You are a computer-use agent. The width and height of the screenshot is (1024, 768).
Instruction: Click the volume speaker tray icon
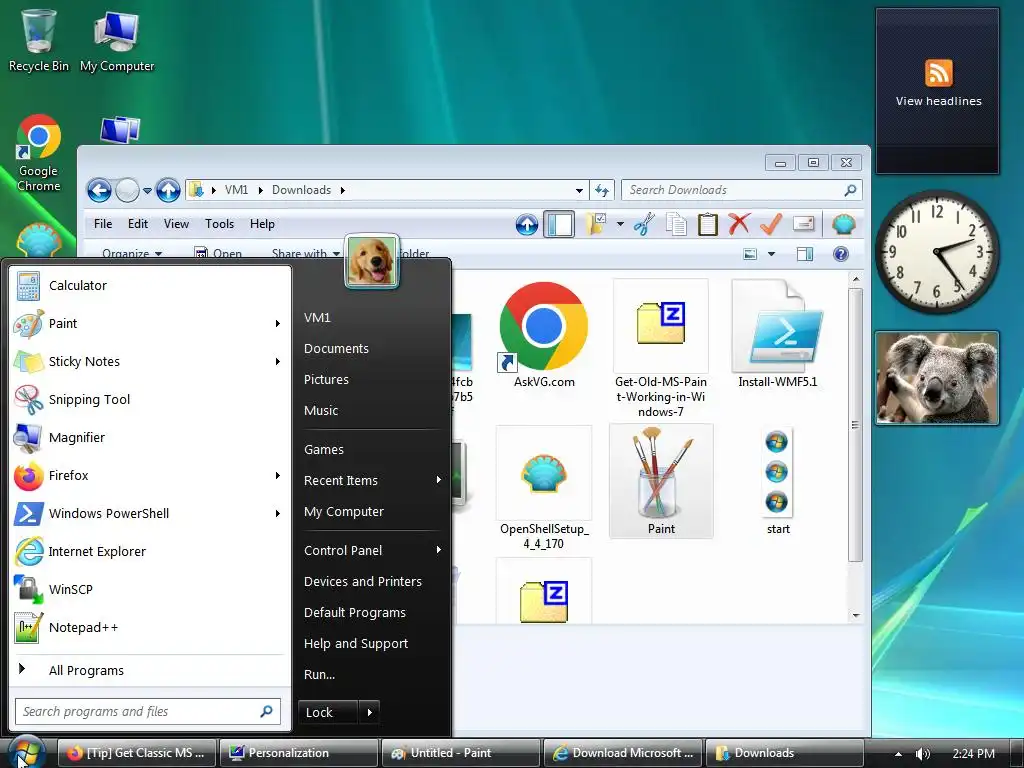(922, 754)
